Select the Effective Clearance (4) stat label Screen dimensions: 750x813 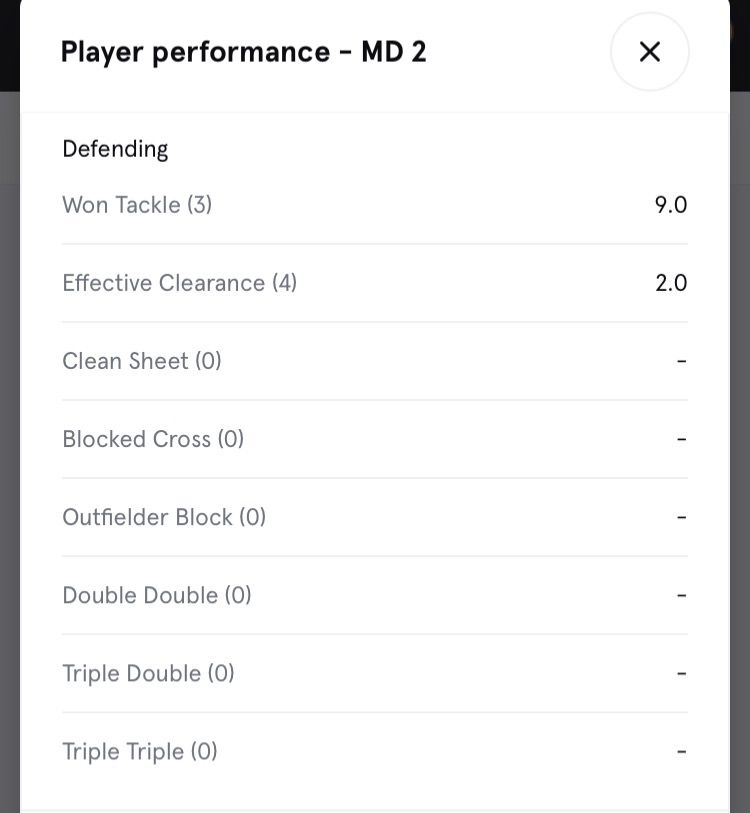coord(179,283)
